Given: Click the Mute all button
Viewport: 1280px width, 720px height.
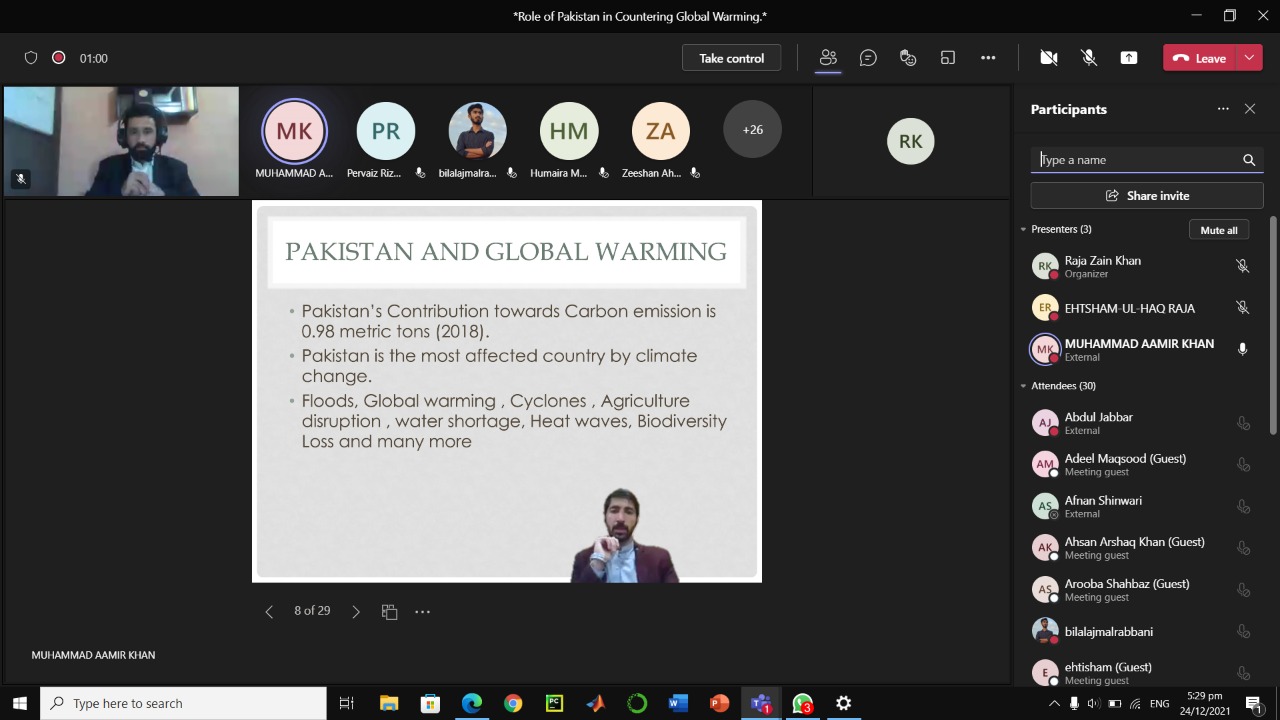Looking at the screenshot, I should [1218, 230].
